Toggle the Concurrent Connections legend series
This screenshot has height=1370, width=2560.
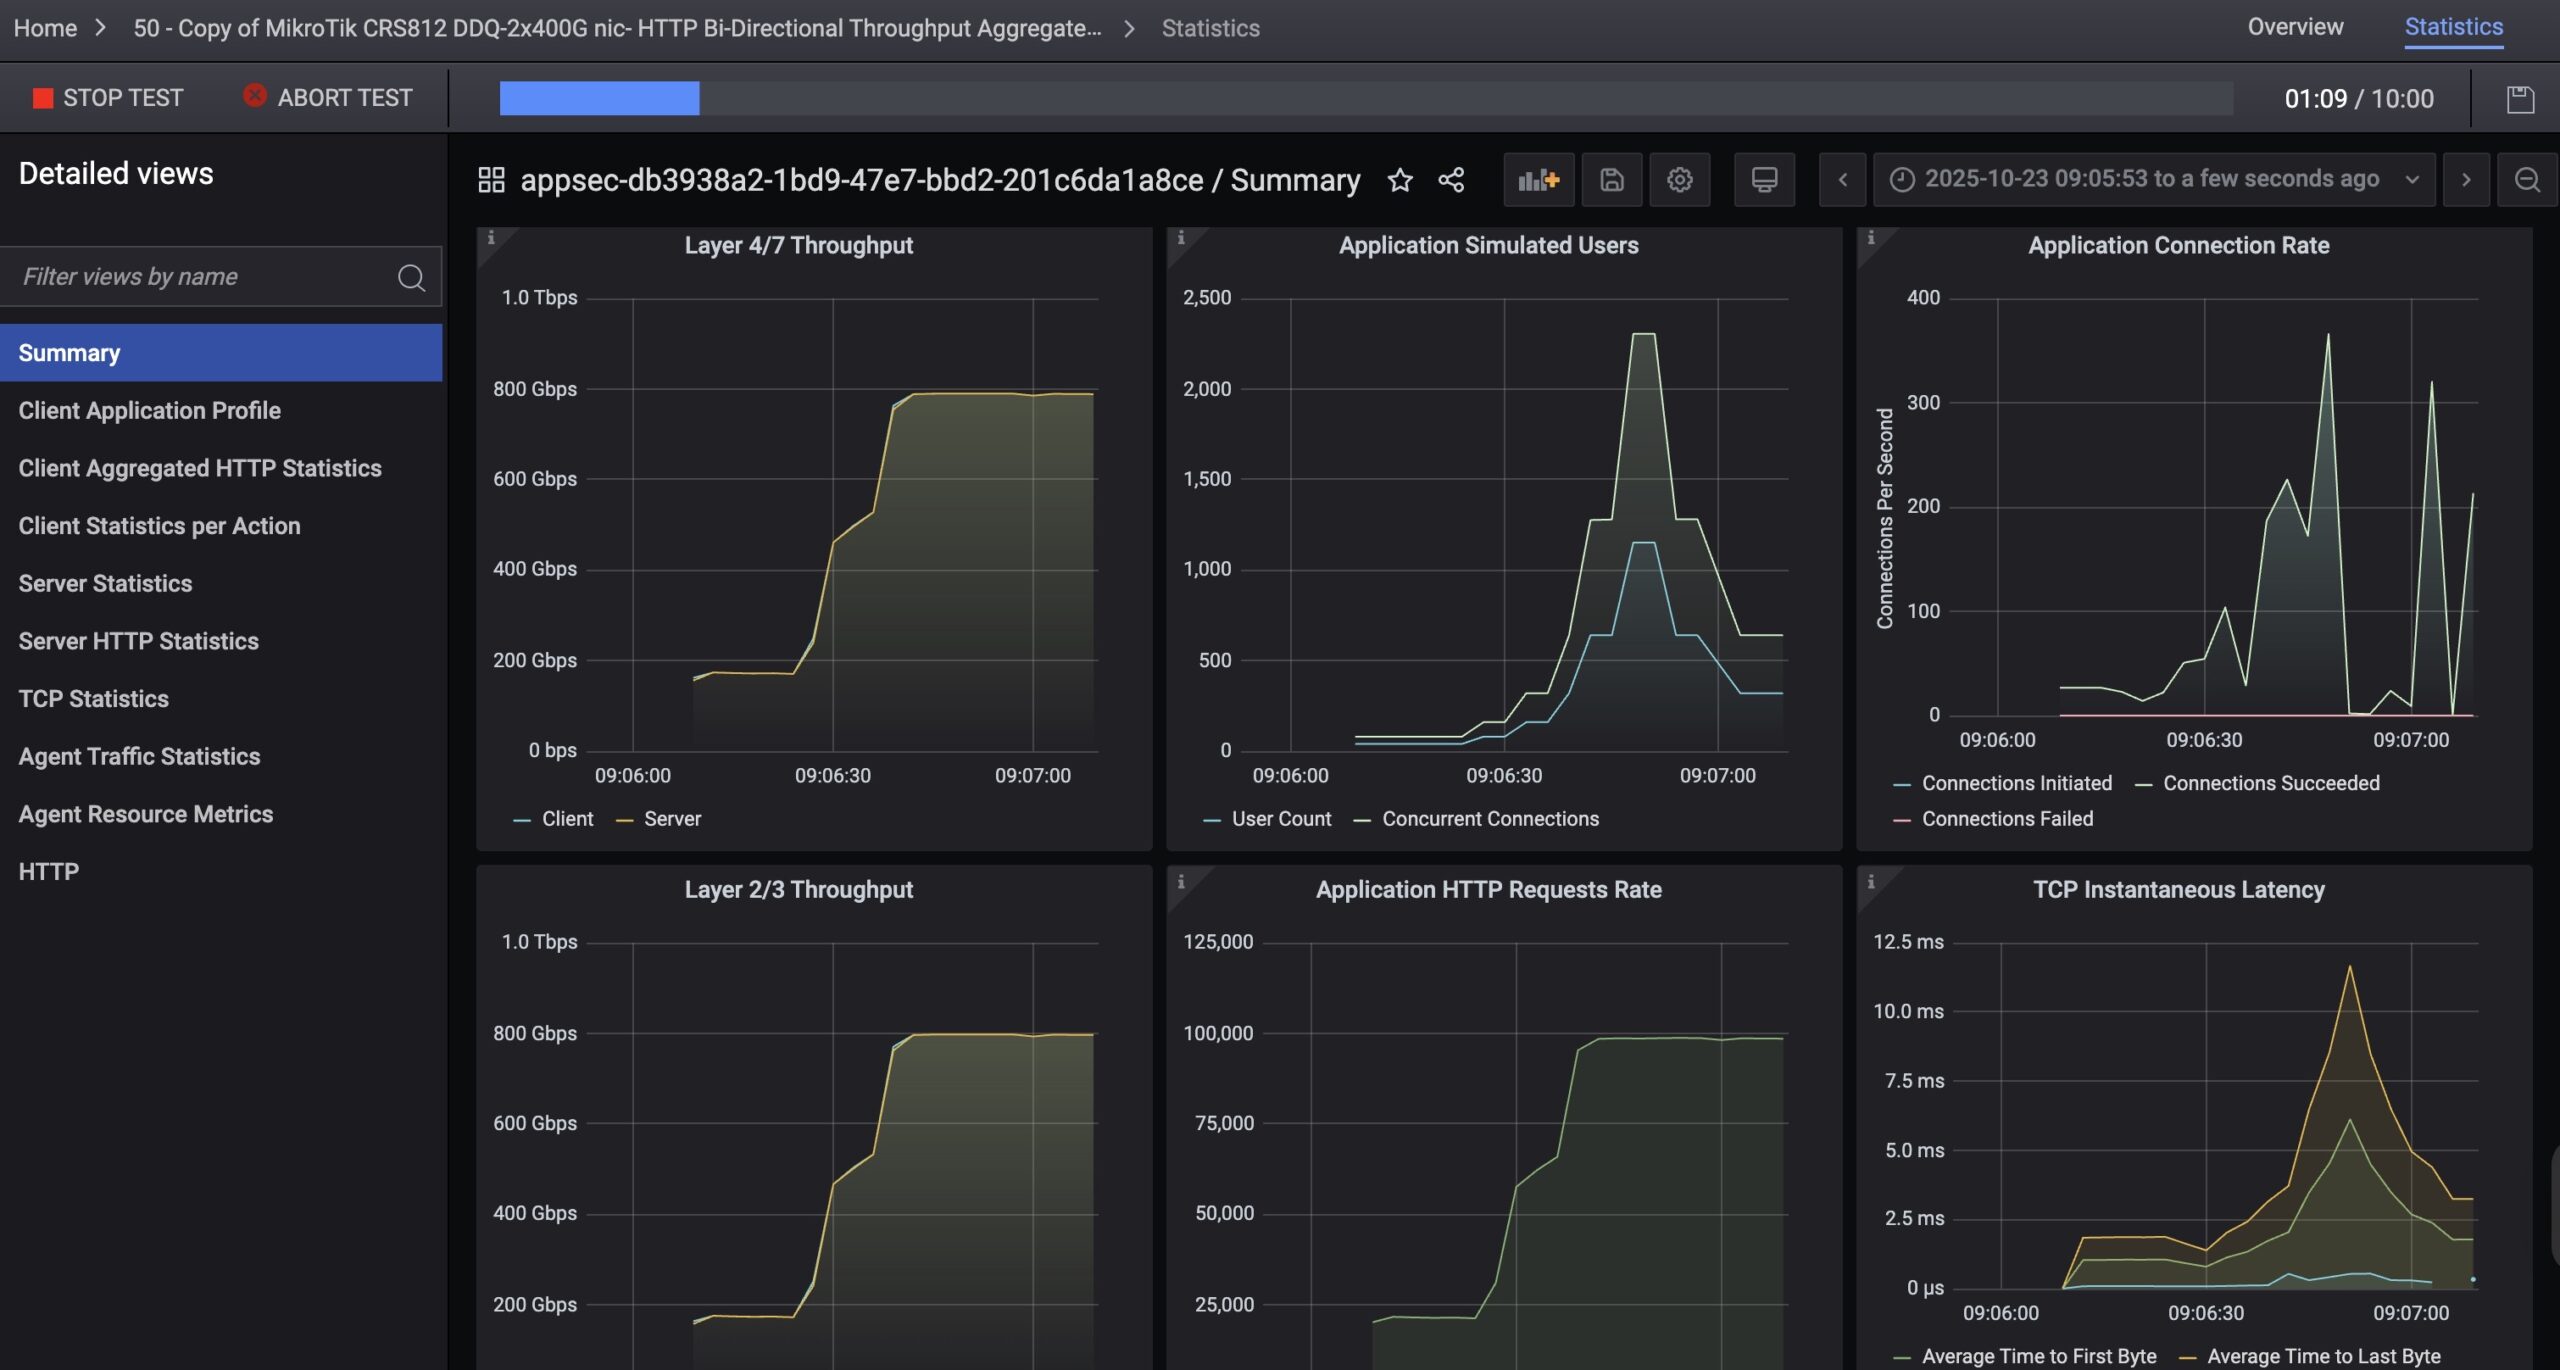1489,819
